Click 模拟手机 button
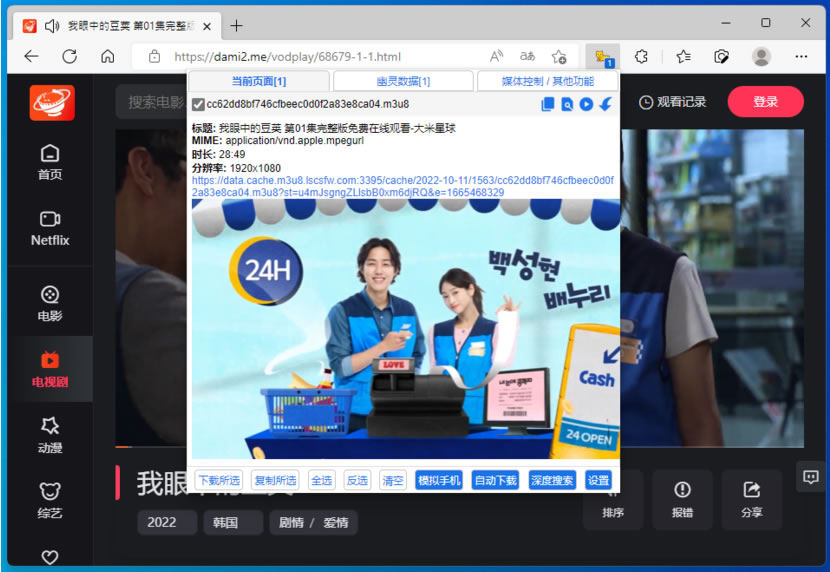 (439, 480)
